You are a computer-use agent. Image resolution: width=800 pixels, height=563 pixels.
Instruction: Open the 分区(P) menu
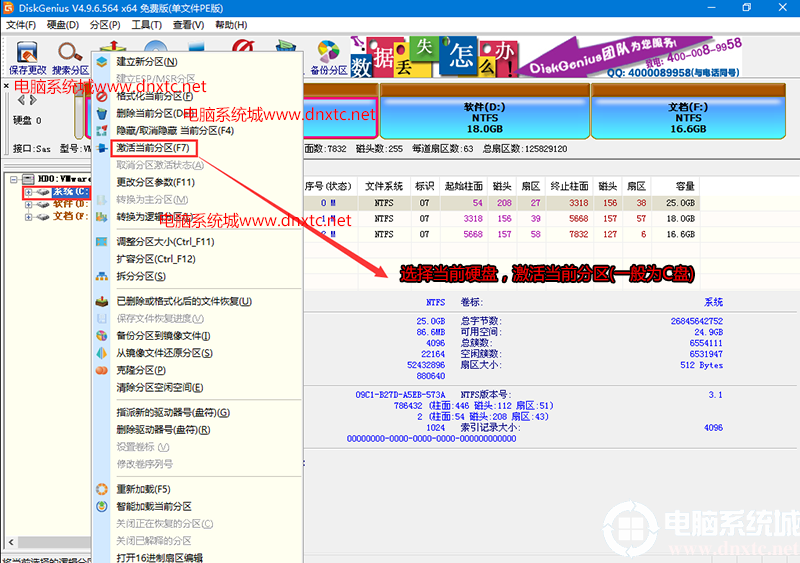pos(105,25)
